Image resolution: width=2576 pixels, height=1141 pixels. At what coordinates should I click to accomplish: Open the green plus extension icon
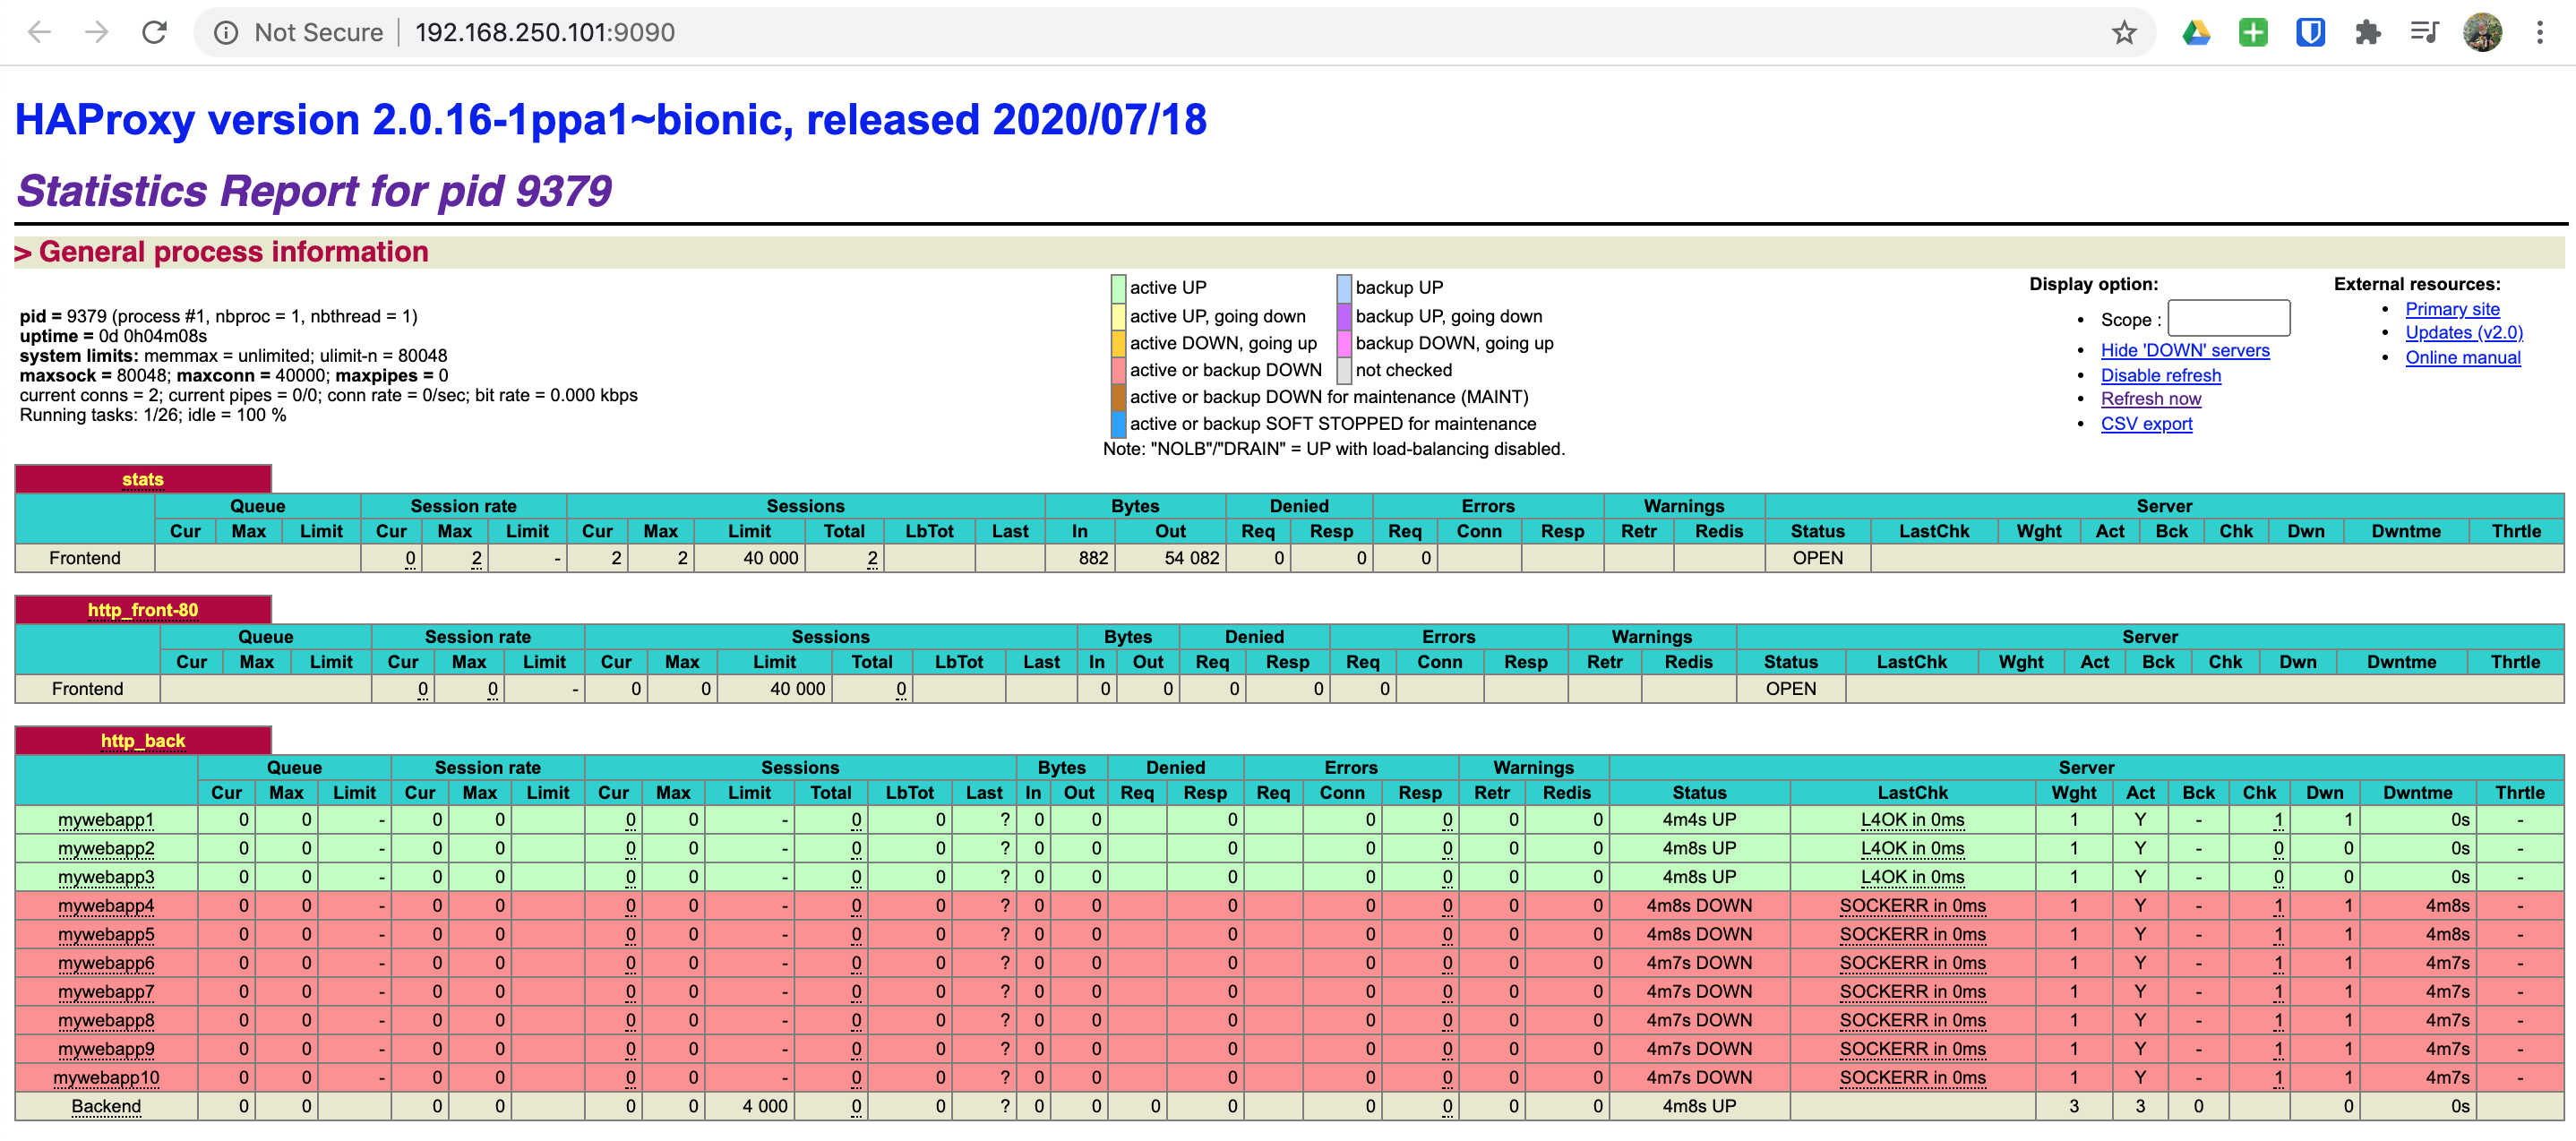[2253, 33]
